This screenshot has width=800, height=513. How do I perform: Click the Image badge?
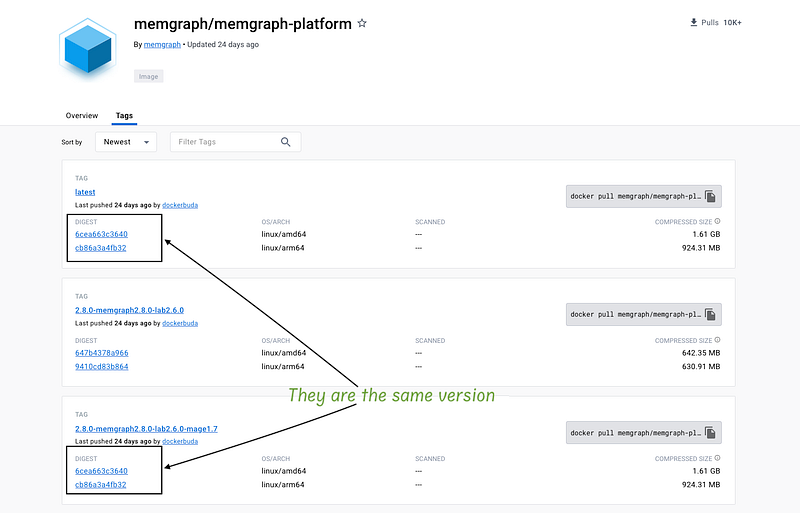coord(148,77)
